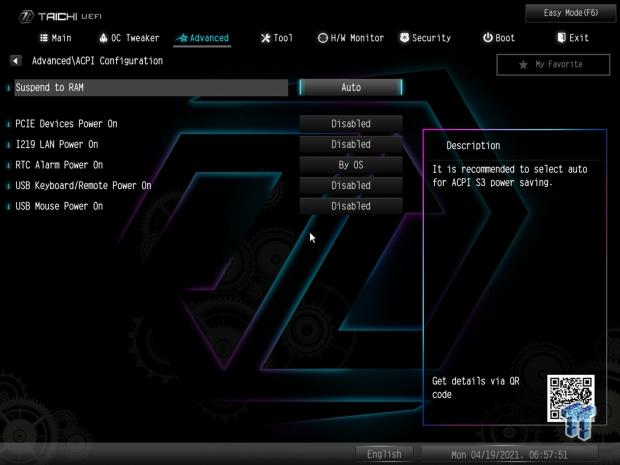Switch to Easy Mode (F6)

[x=571, y=13]
